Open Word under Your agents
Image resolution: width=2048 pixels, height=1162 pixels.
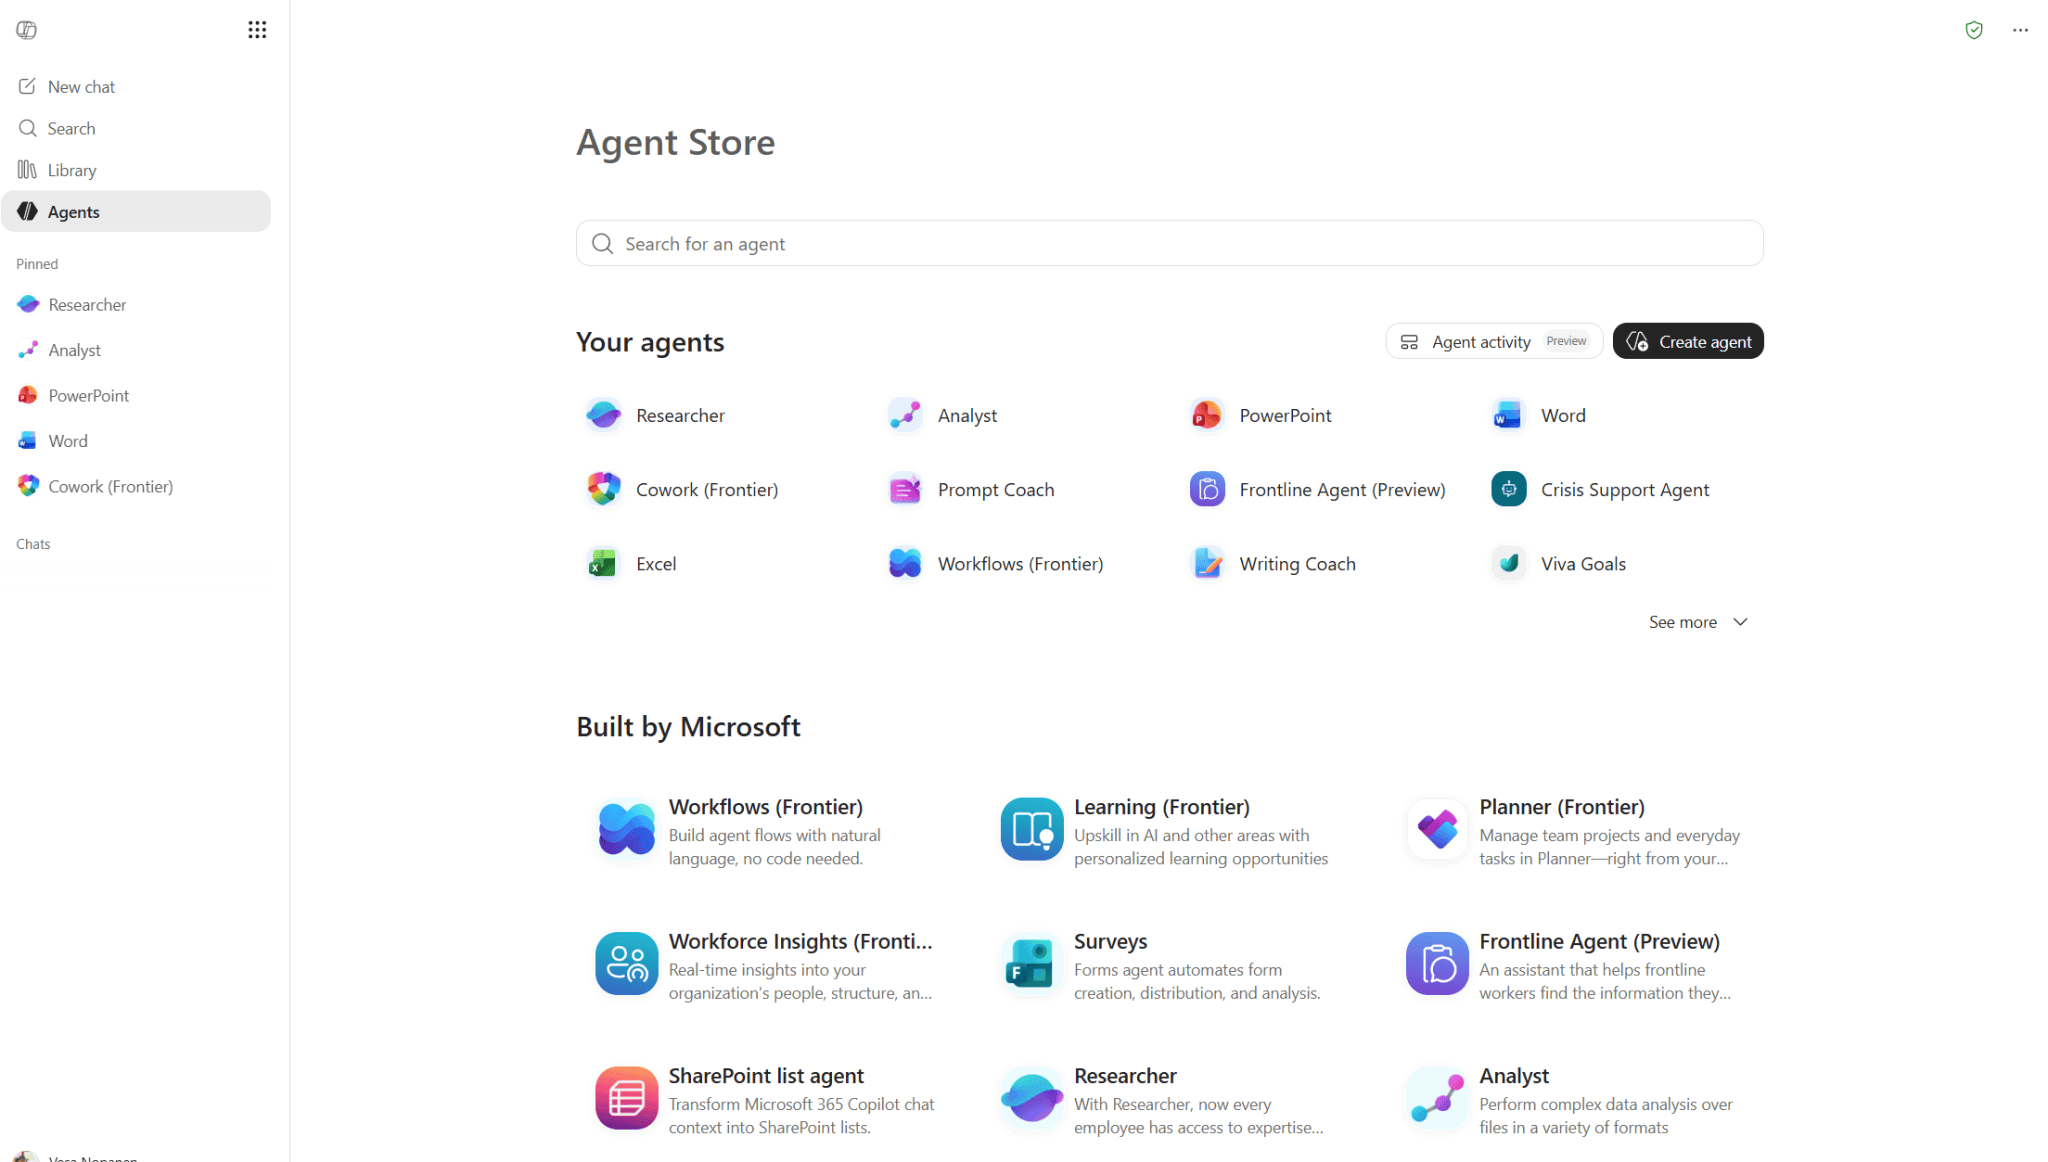(x=1538, y=415)
